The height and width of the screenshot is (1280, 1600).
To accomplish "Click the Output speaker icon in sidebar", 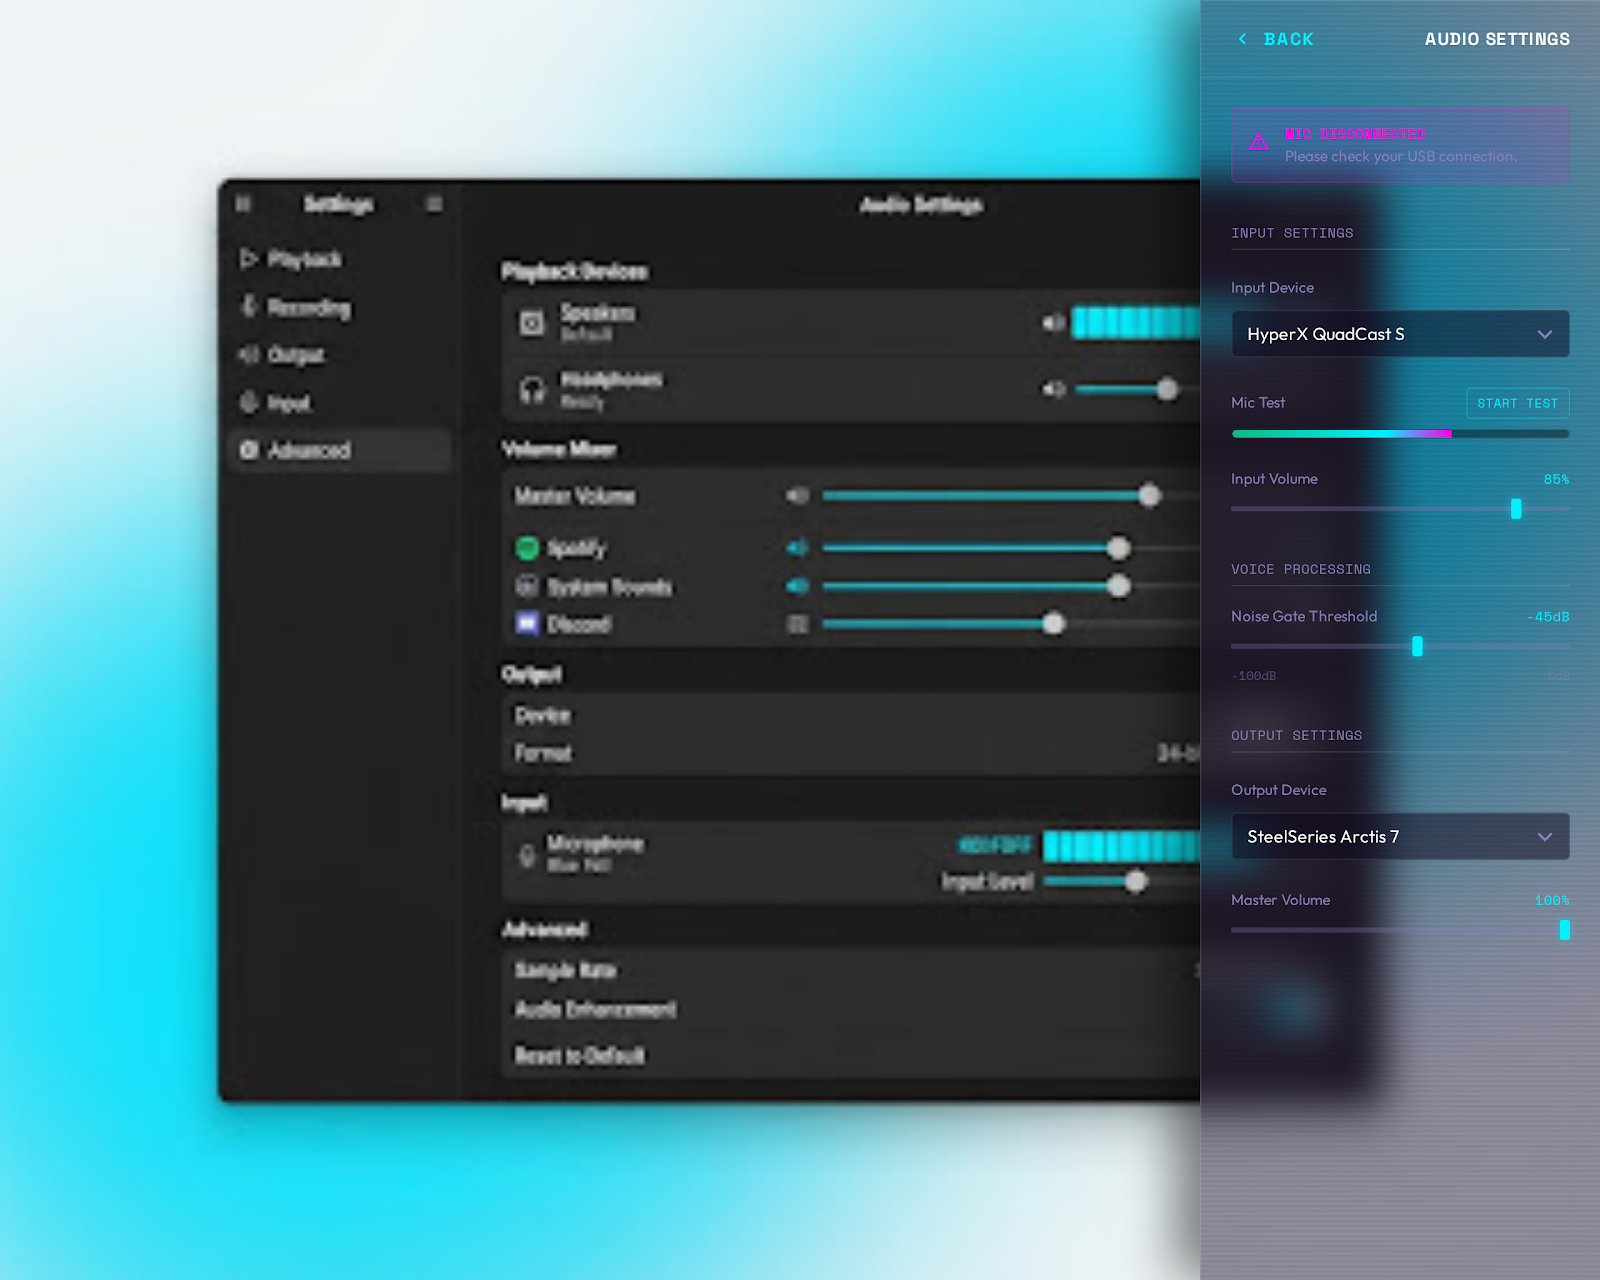I will click(x=248, y=354).
